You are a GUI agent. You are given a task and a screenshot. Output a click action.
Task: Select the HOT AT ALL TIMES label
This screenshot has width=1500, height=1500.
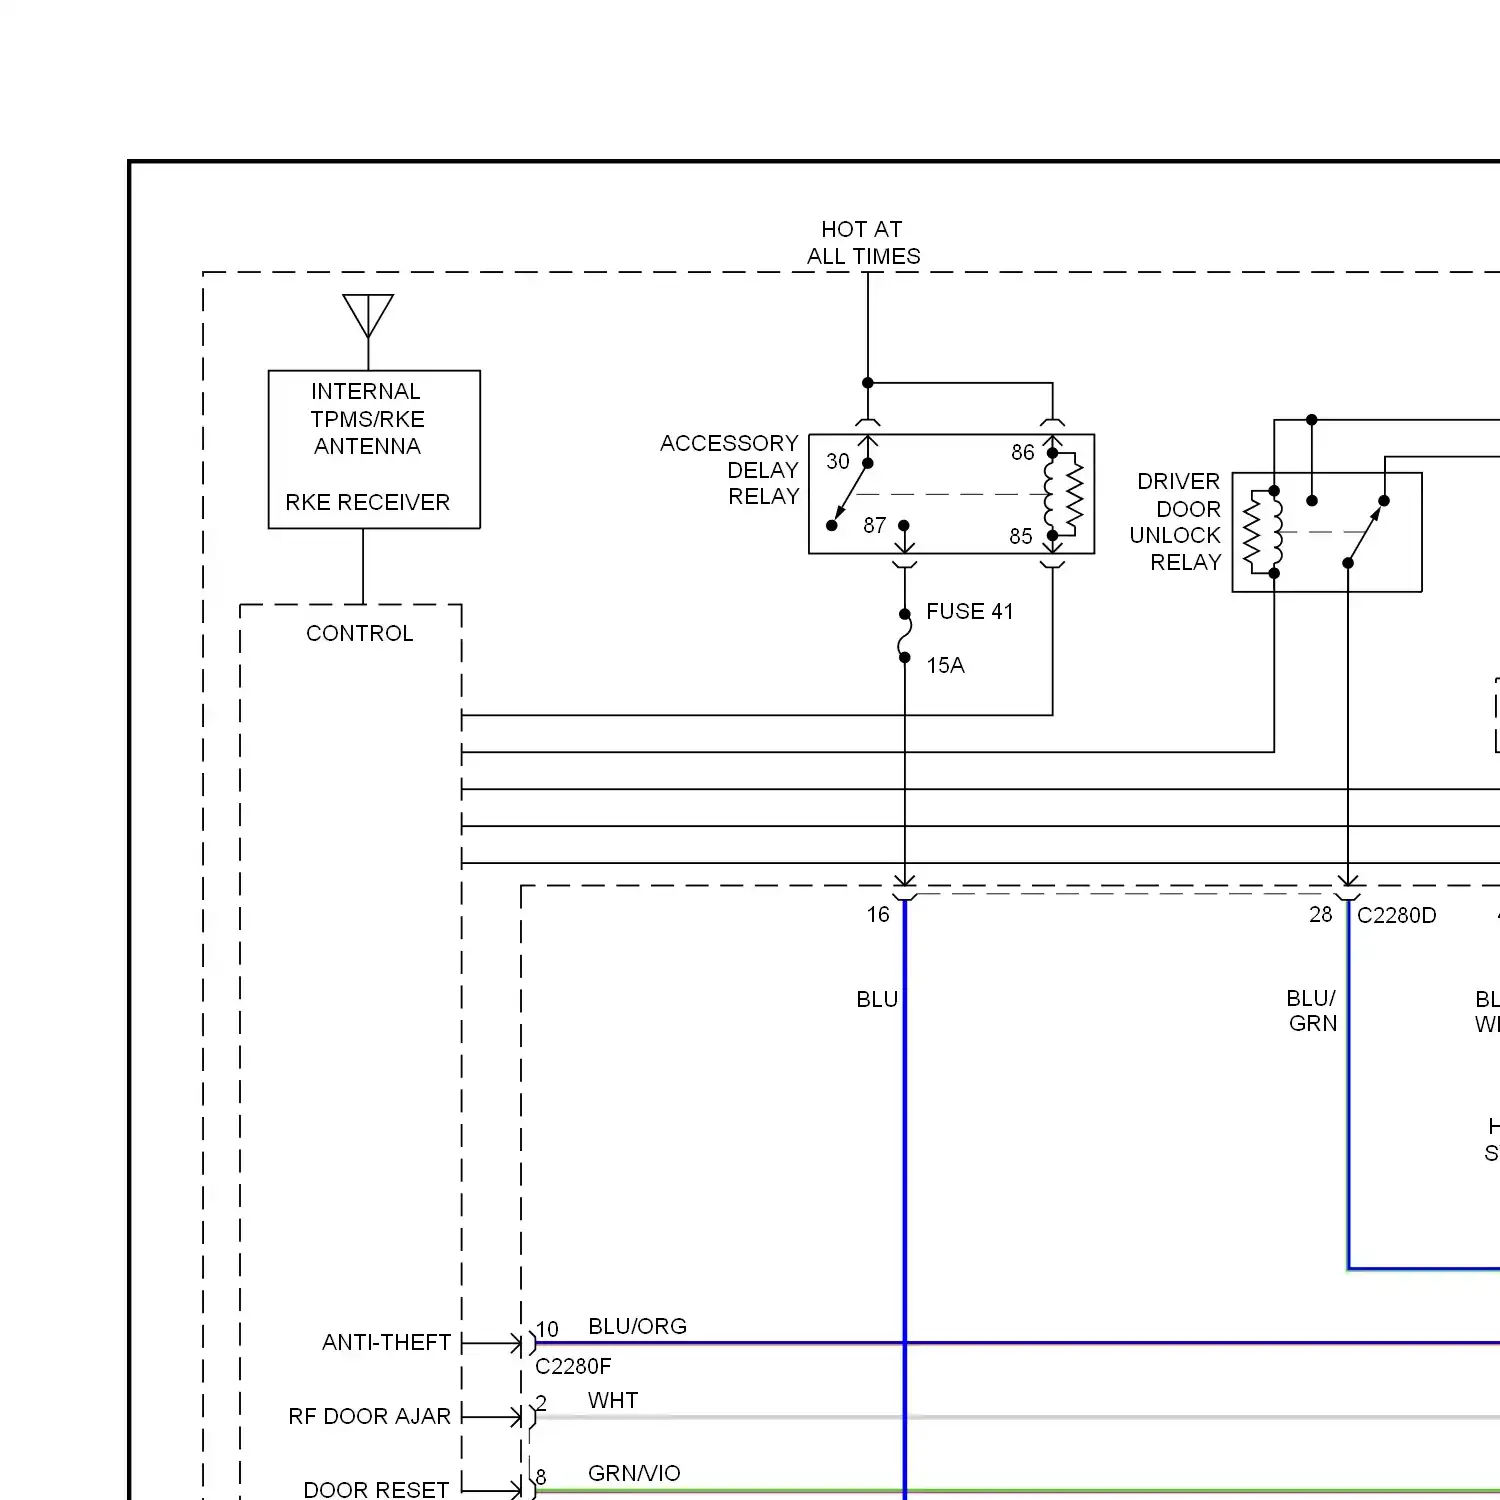pos(863,243)
